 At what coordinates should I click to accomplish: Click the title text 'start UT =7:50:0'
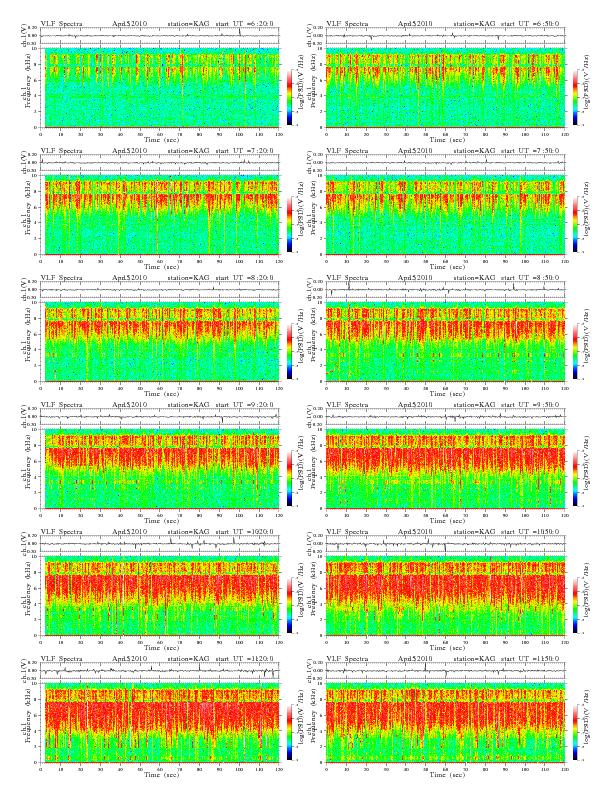click(x=530, y=151)
